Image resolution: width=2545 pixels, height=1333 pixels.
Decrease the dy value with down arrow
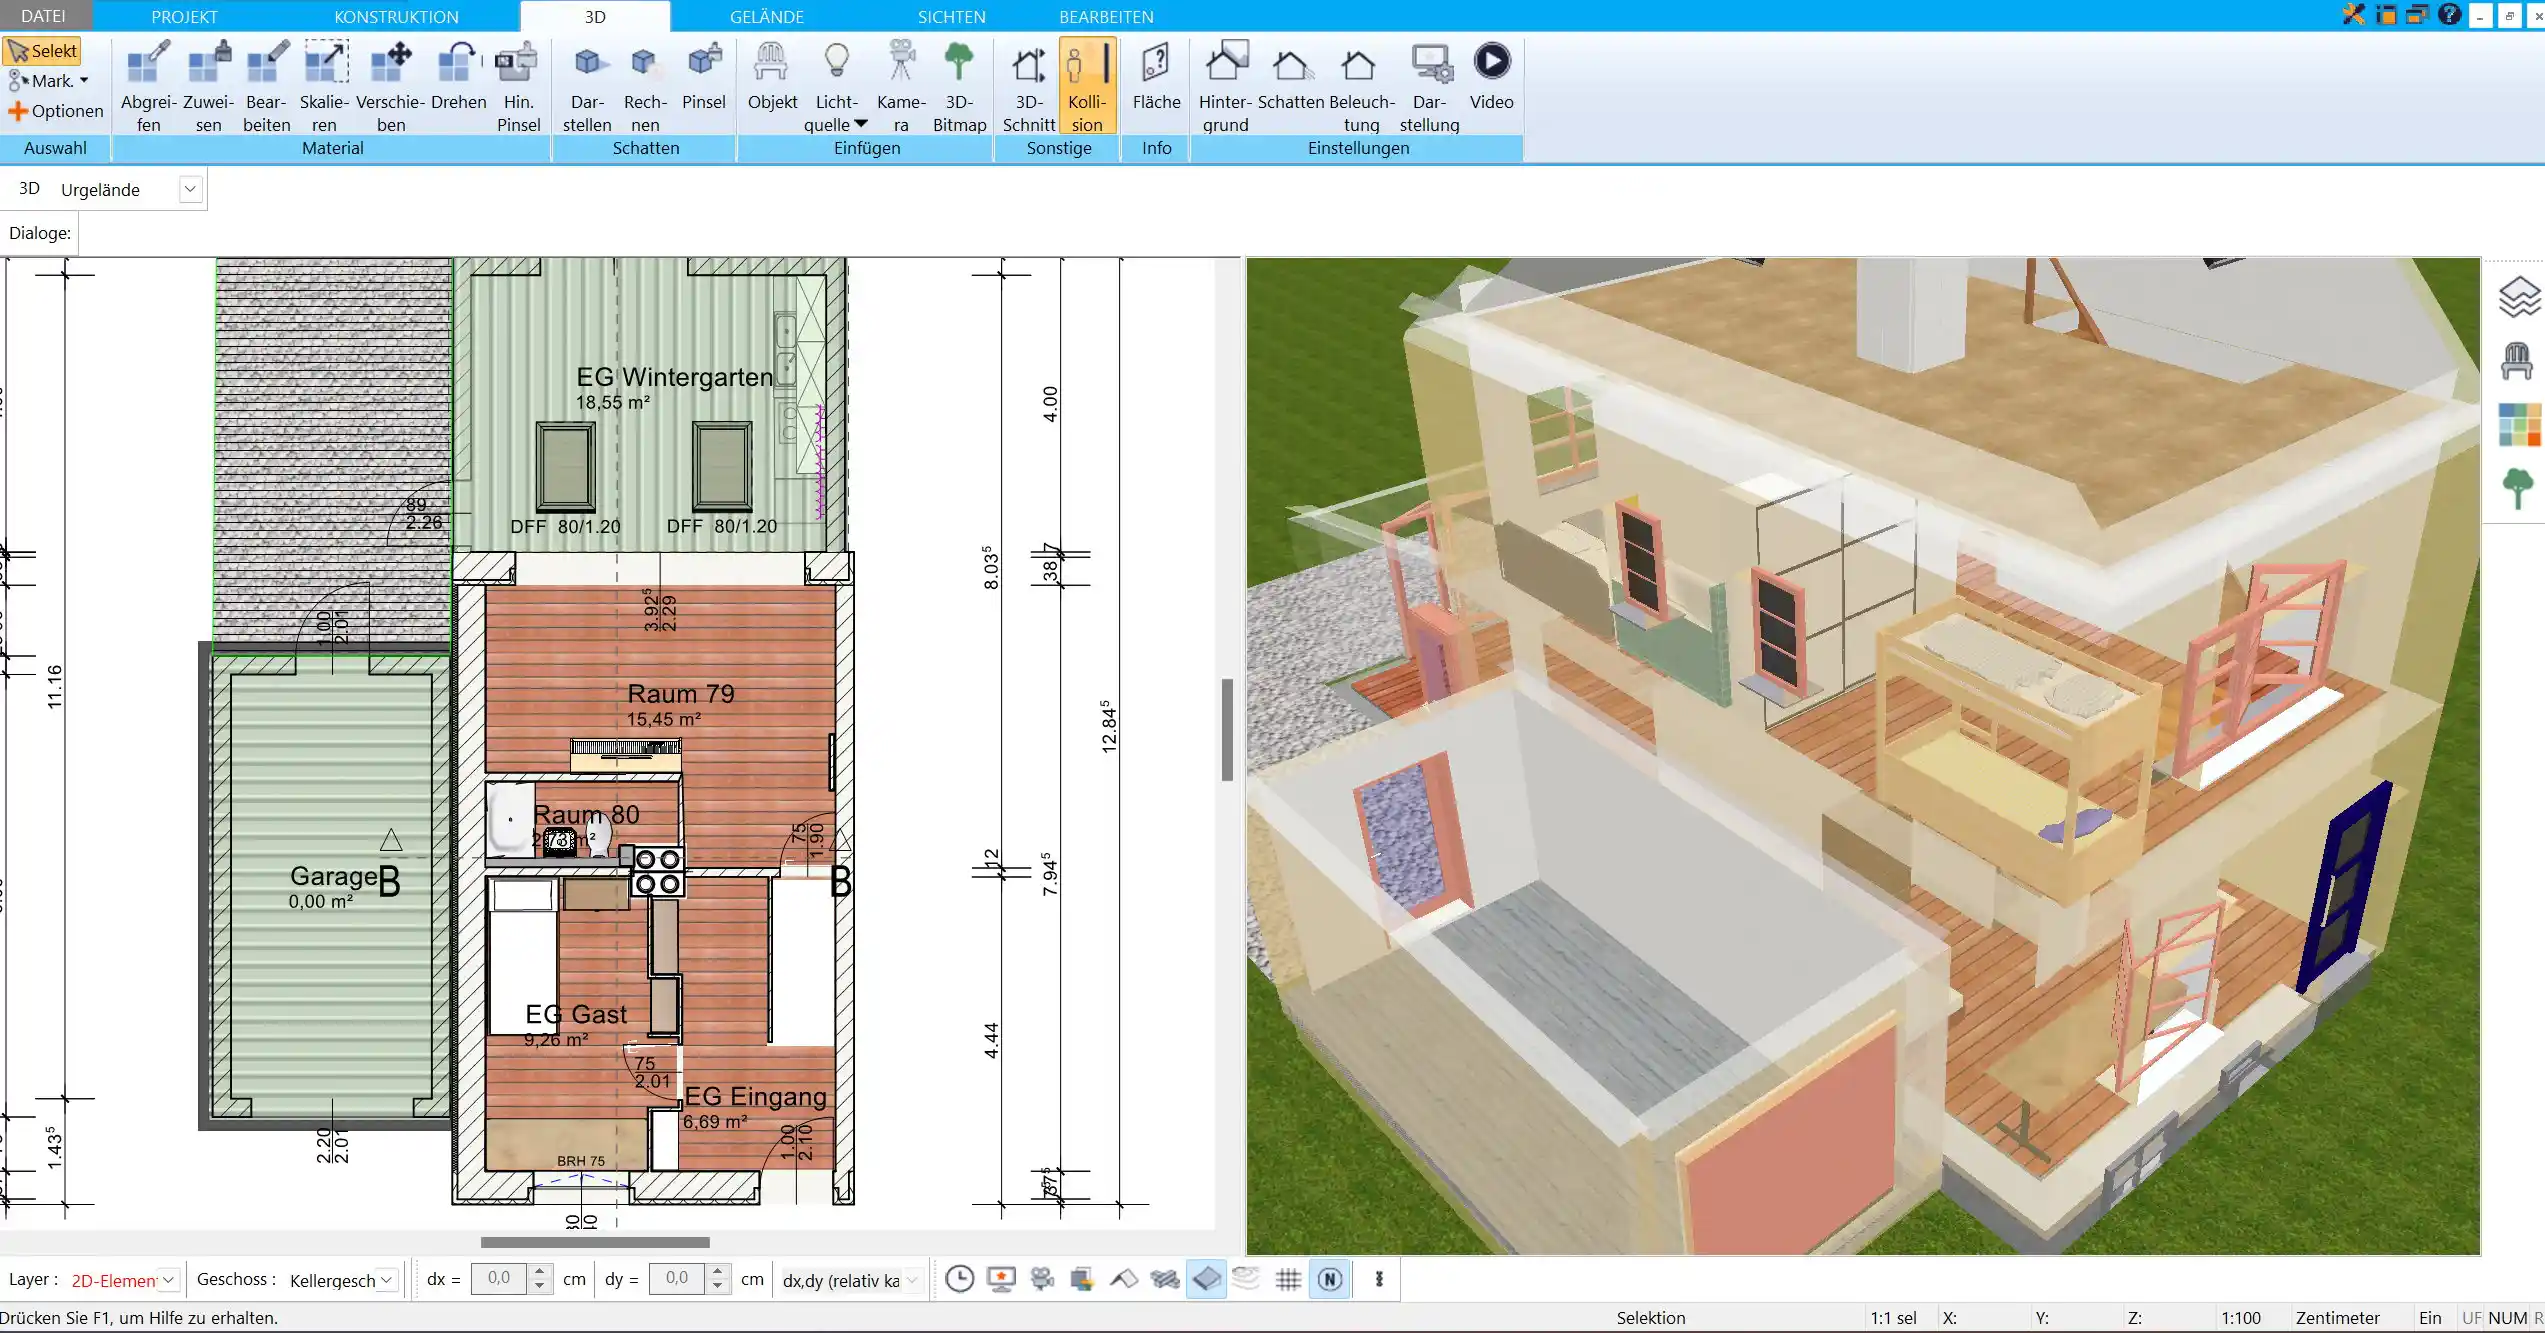[x=717, y=1287]
